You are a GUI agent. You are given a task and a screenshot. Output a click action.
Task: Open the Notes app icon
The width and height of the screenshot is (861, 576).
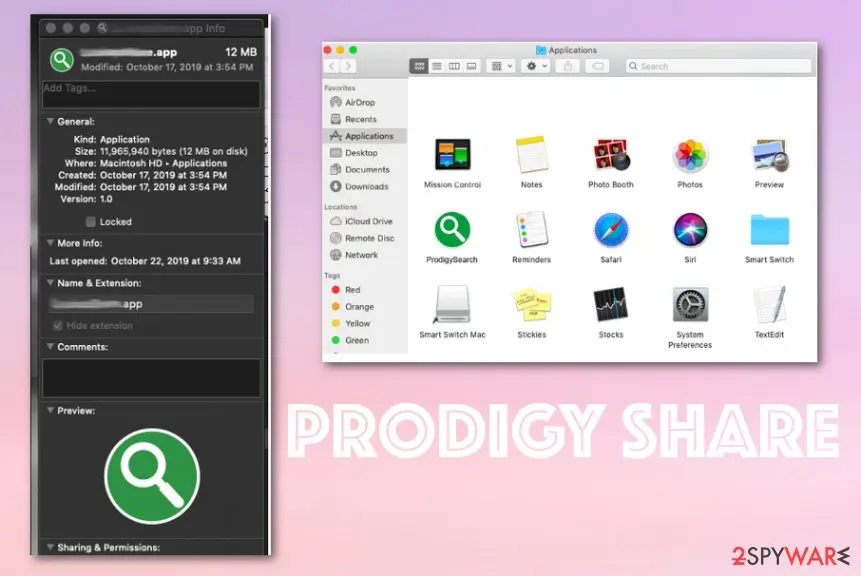point(532,154)
